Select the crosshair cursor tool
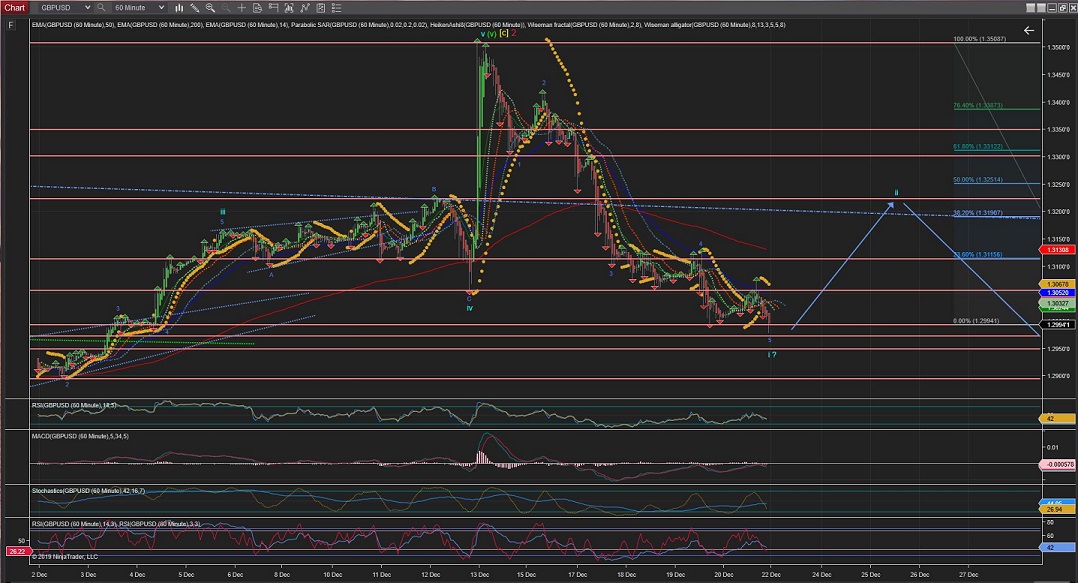Screen dimensions: 1078x583 241,8
